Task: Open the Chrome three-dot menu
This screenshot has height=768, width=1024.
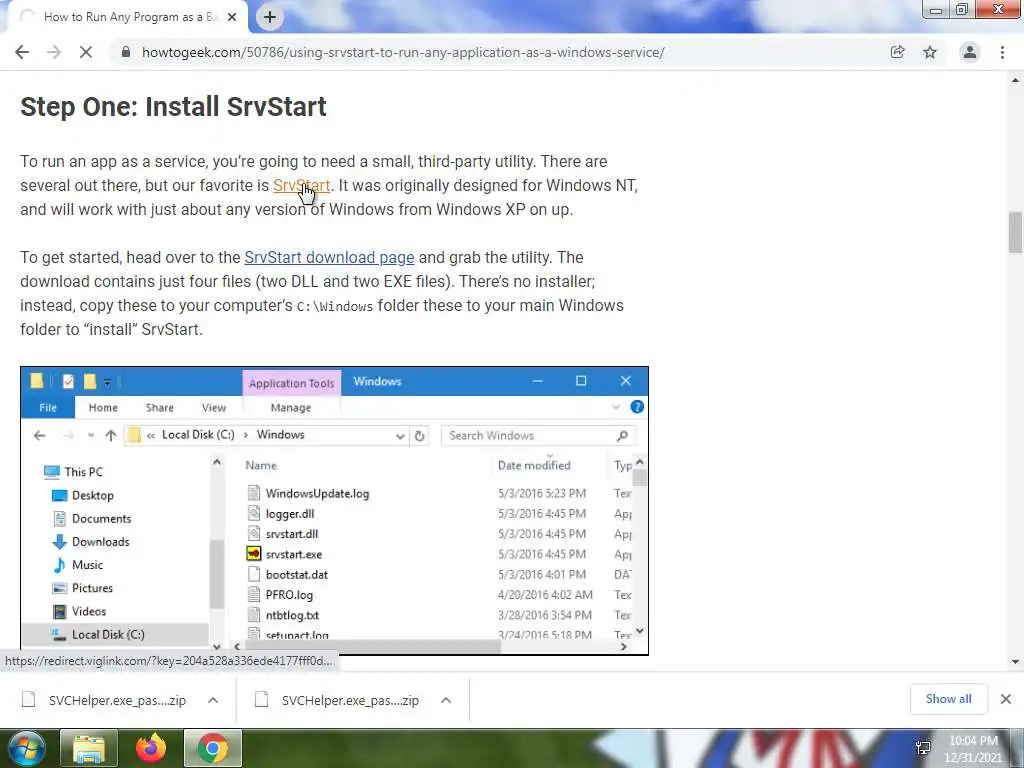Action: click(1002, 52)
